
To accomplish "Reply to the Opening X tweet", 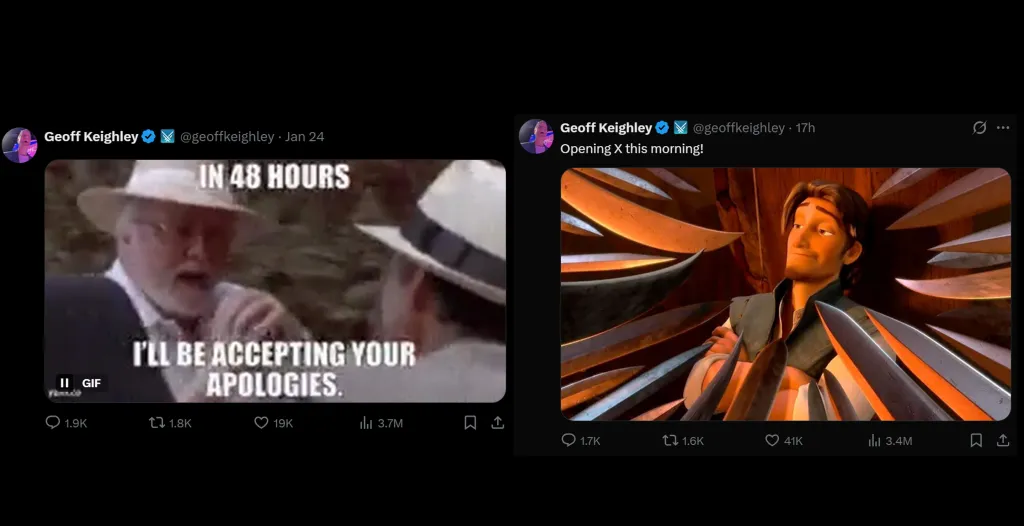I will (581, 441).
